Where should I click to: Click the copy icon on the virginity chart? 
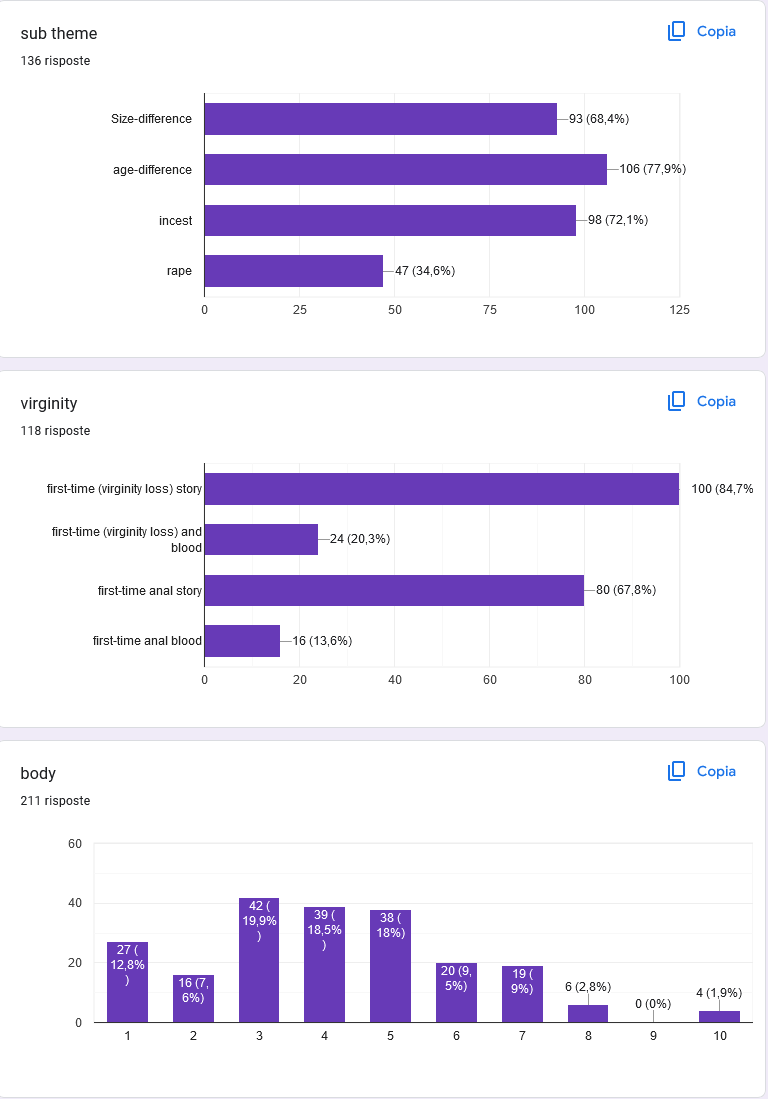click(x=676, y=402)
